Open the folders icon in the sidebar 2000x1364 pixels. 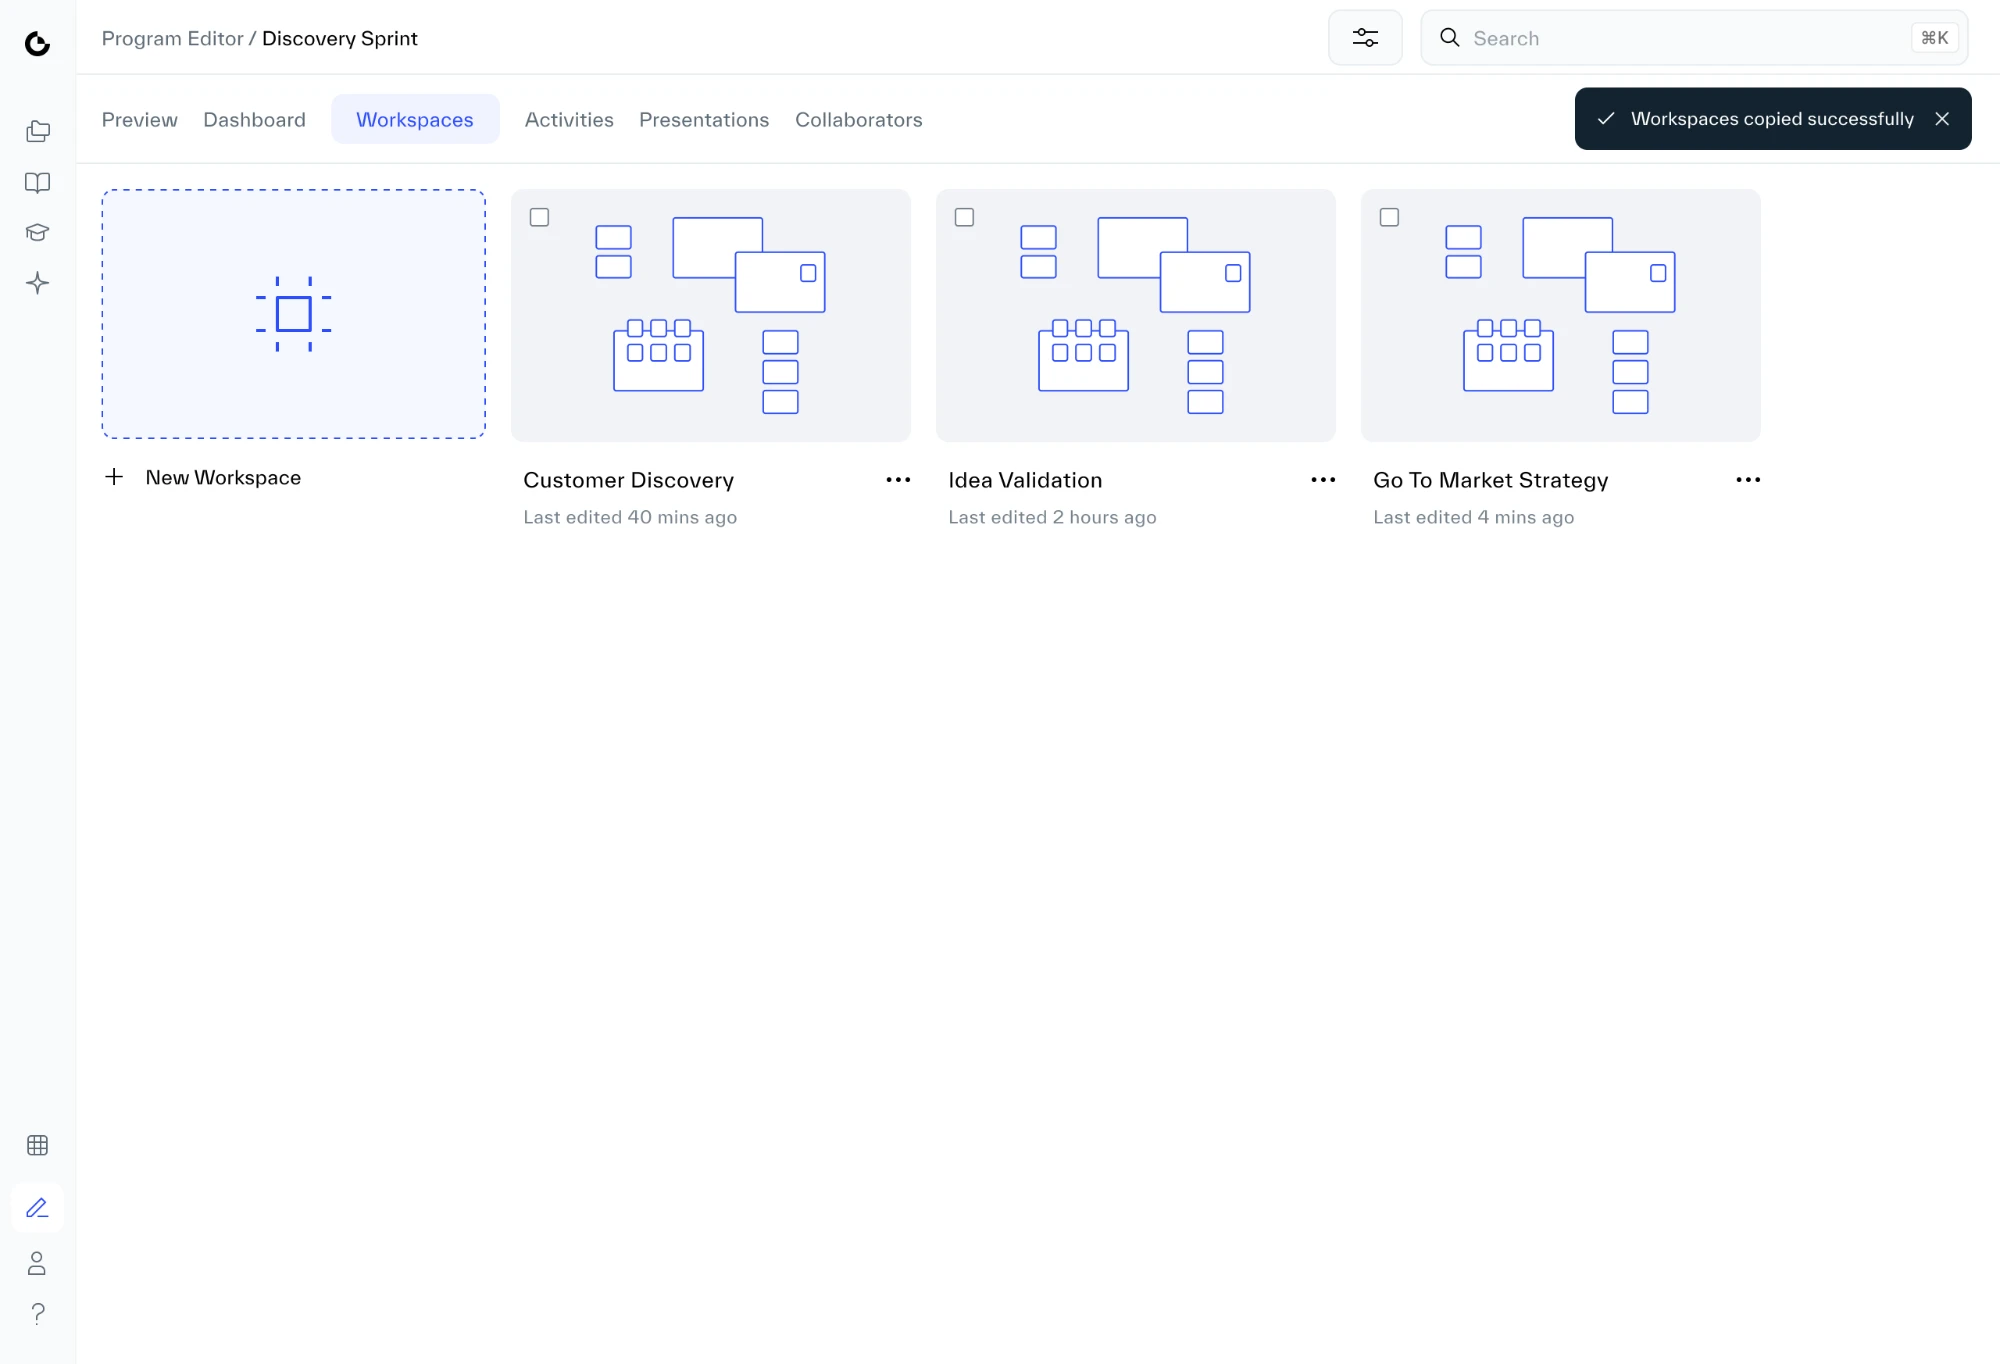(x=37, y=131)
